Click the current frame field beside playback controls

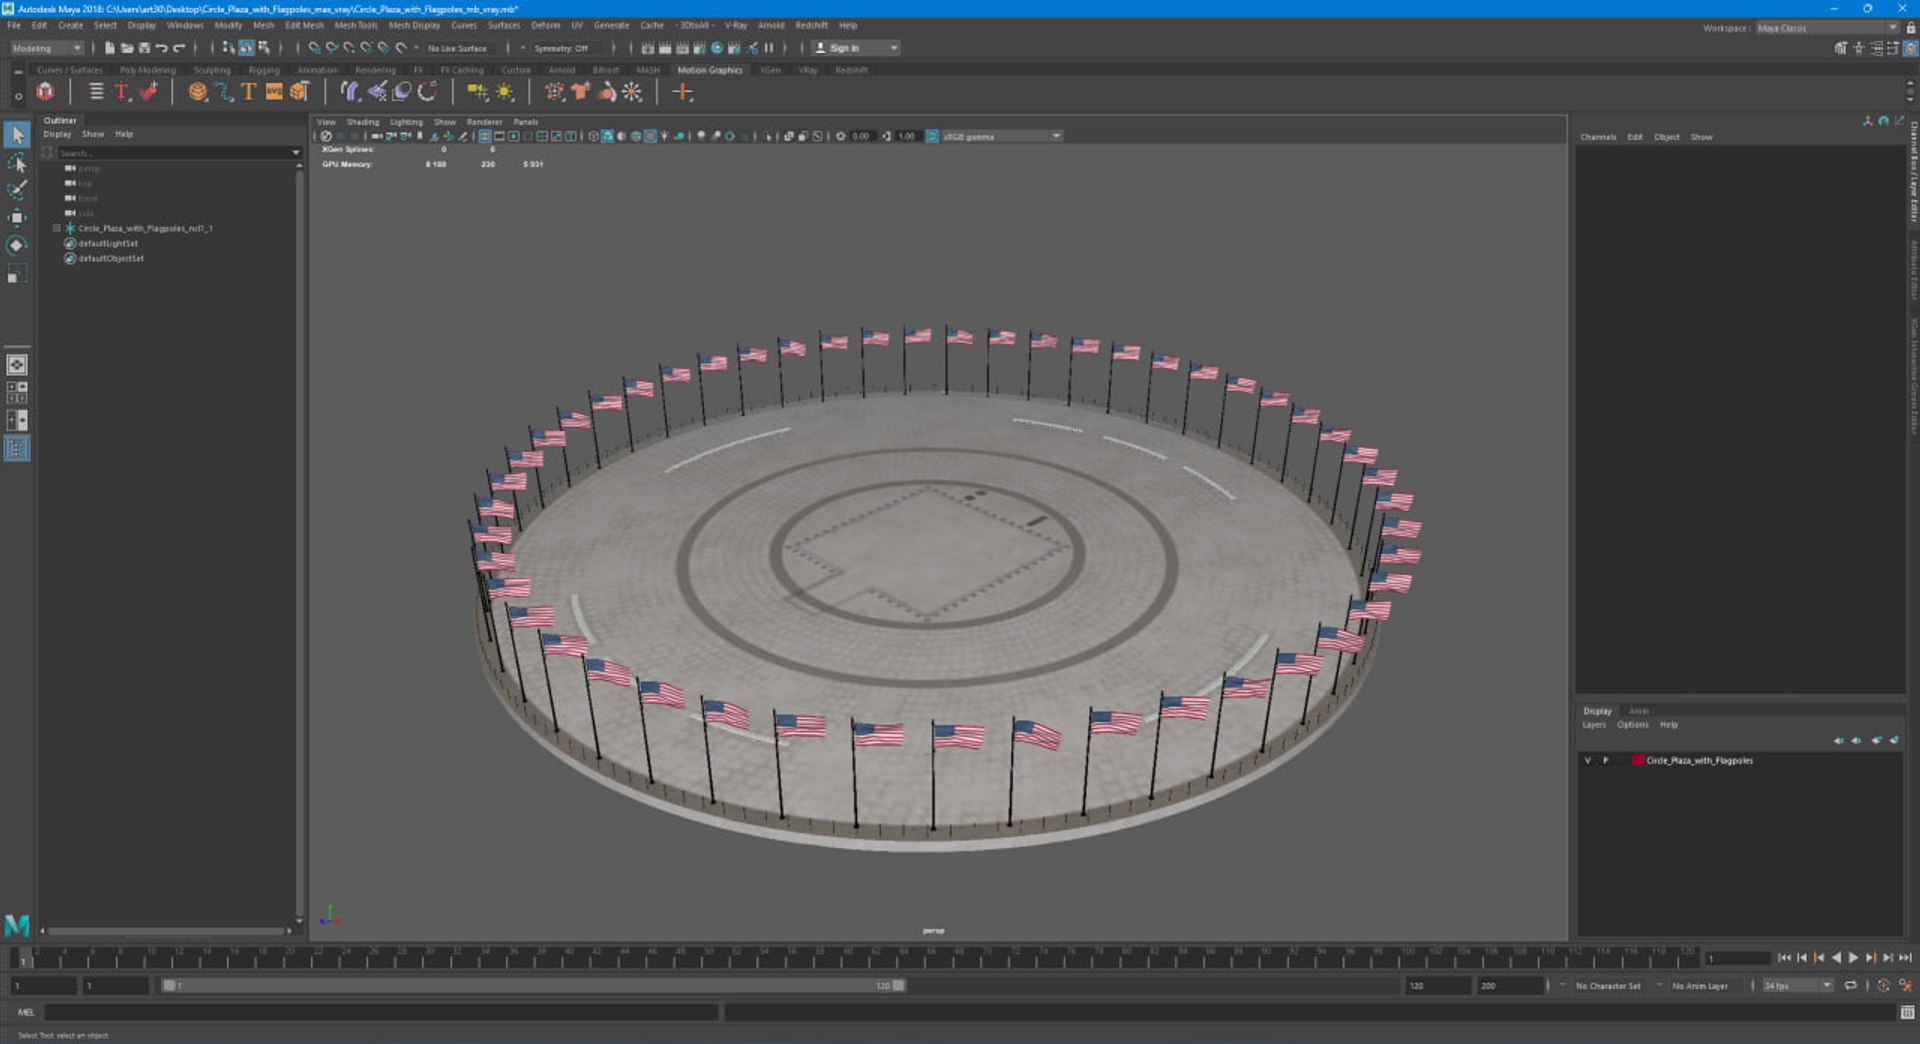pyautogui.click(x=1737, y=958)
